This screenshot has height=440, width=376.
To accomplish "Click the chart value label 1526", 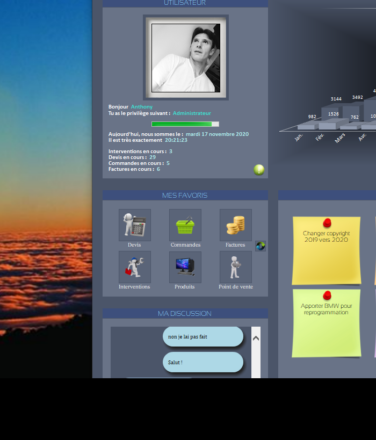I will click(333, 114).
